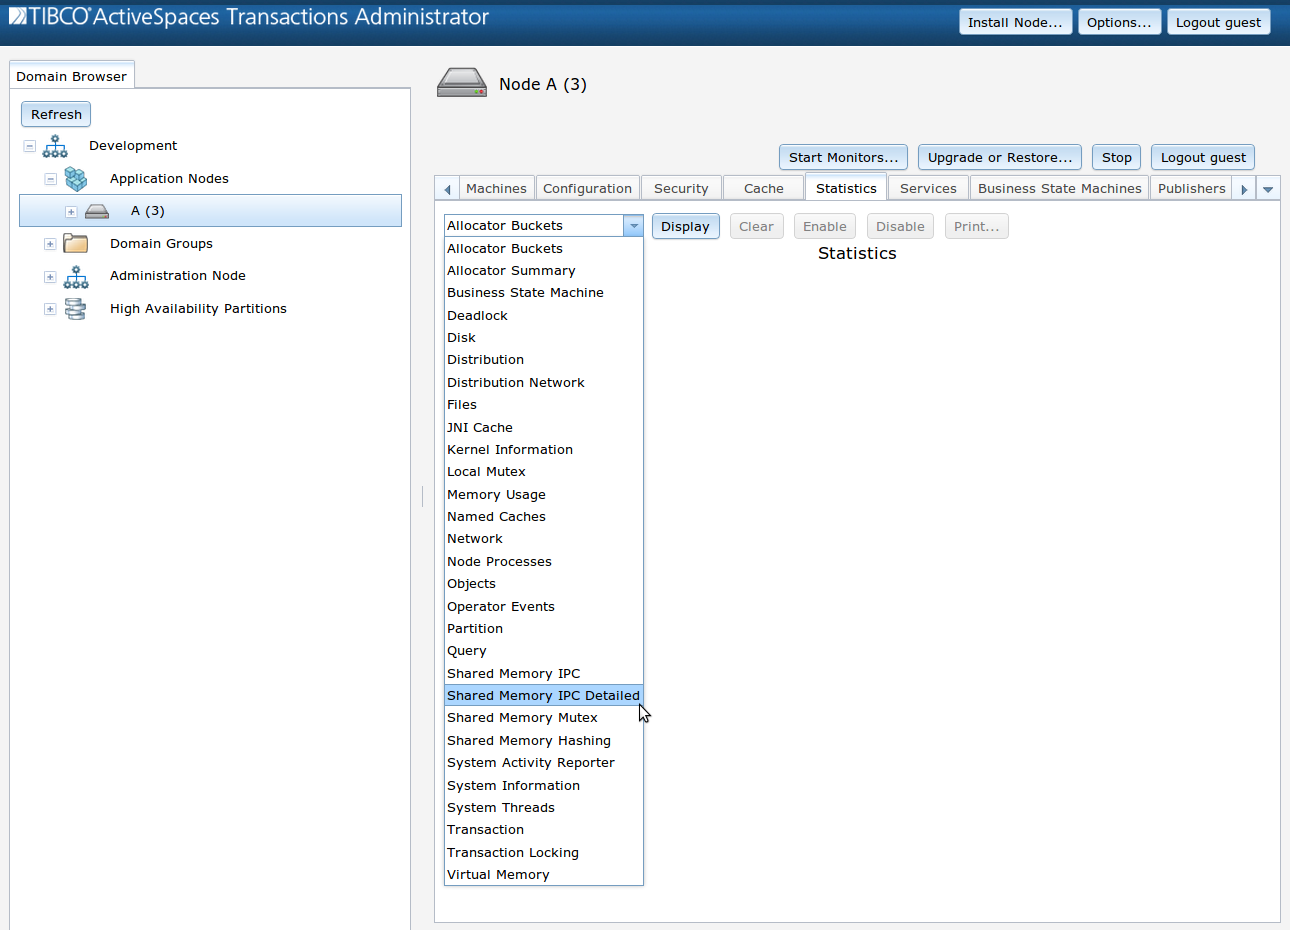Click the right arrow to scroll tabs forward

tap(1242, 187)
